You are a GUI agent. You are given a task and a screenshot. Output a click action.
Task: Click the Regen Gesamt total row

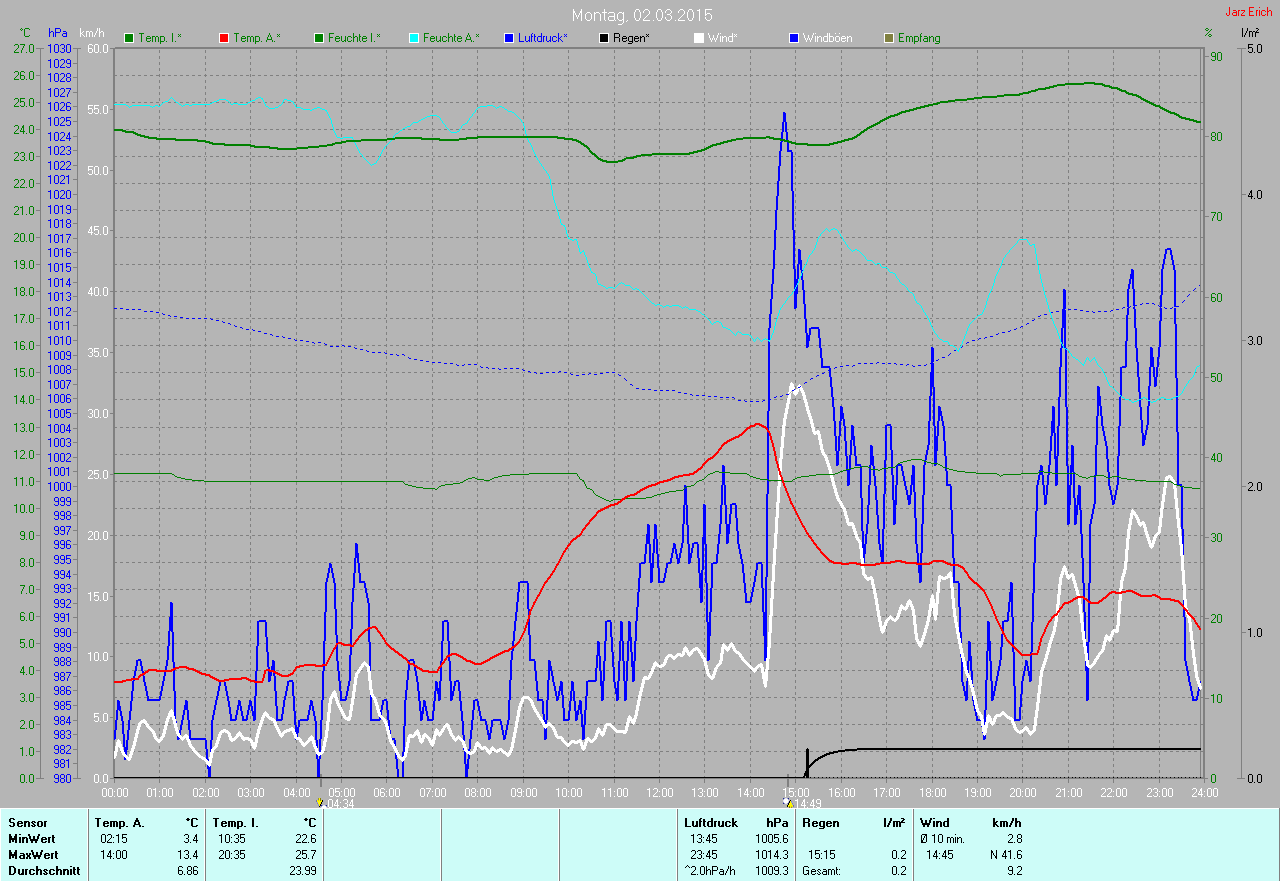855,871
